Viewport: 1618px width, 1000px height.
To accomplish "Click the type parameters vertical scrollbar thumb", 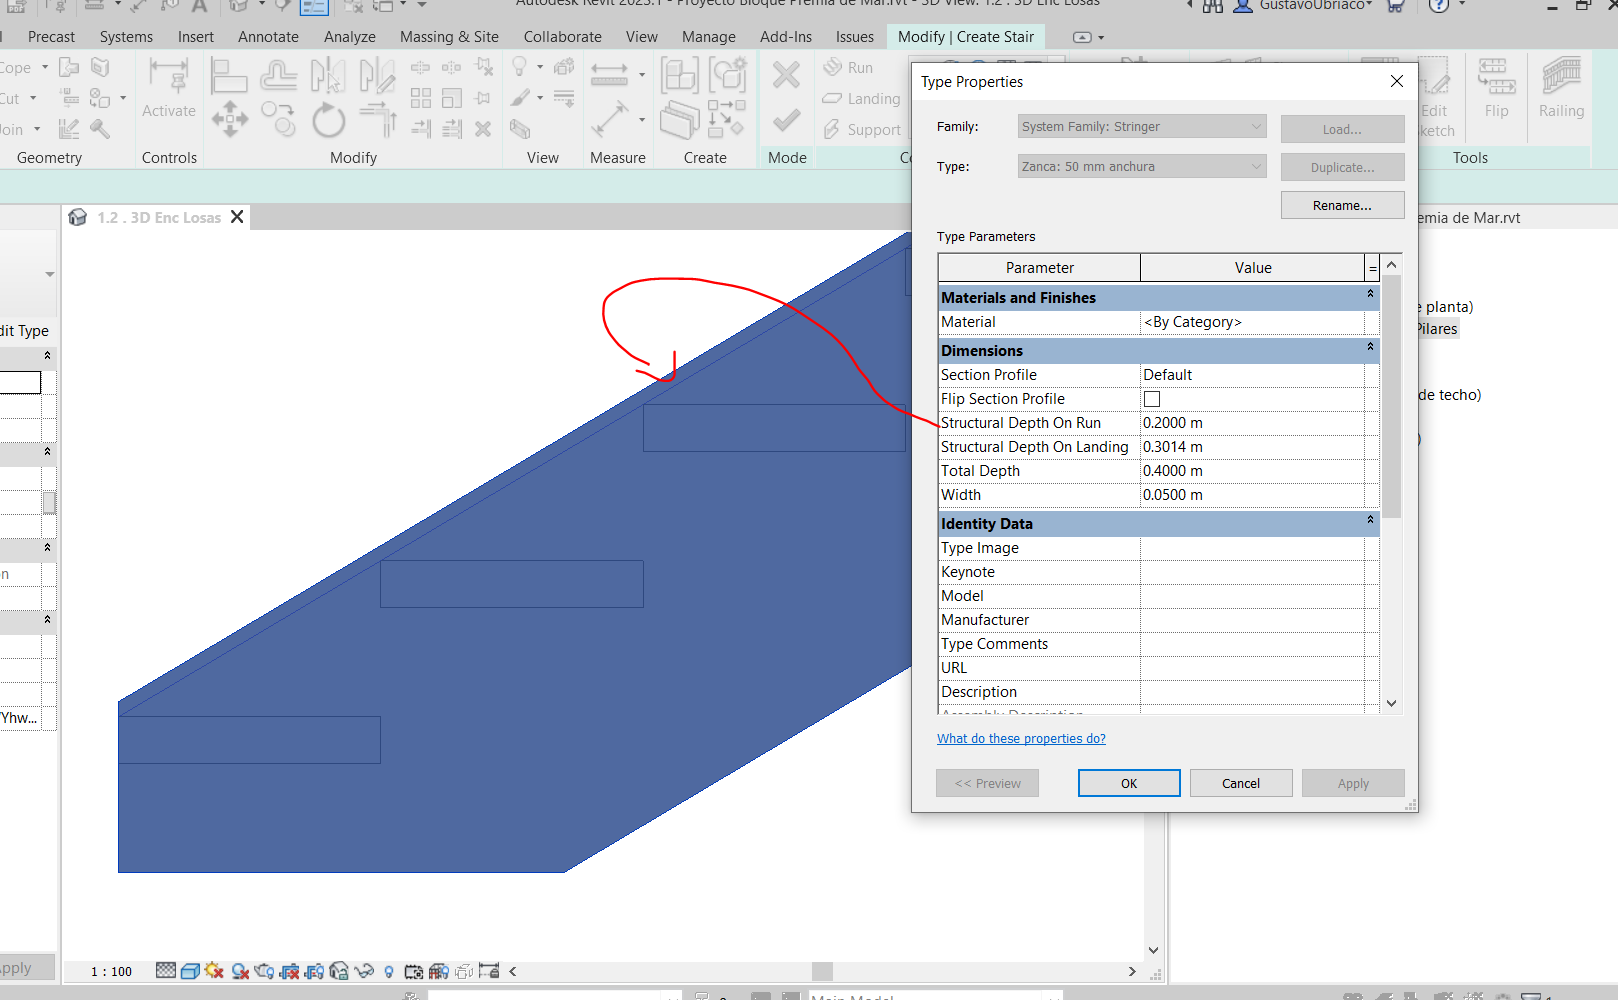I will click(1391, 397).
